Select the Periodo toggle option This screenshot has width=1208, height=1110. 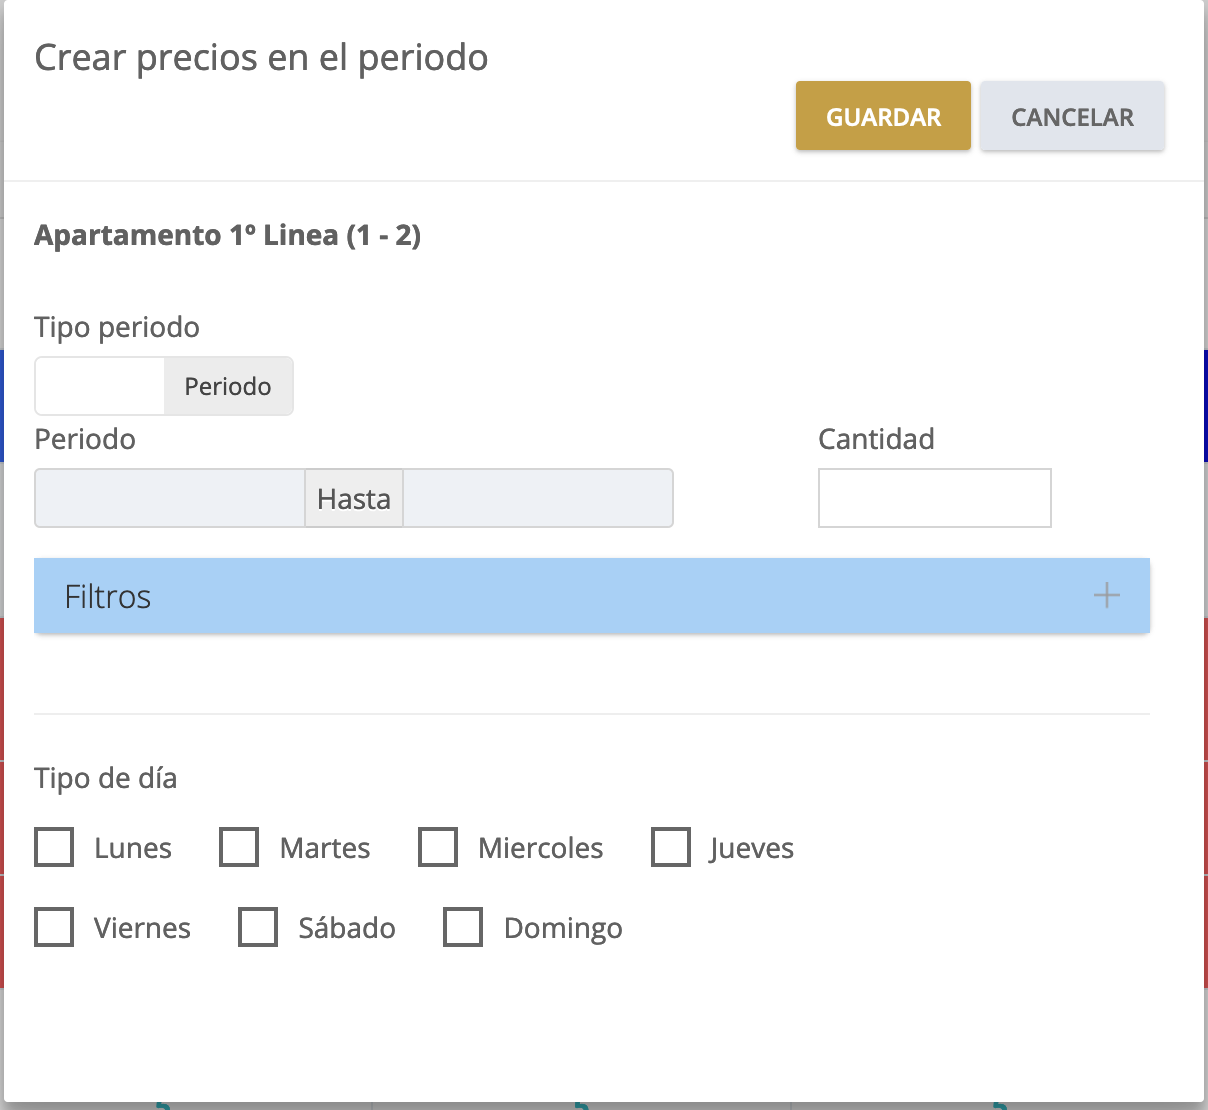228,386
